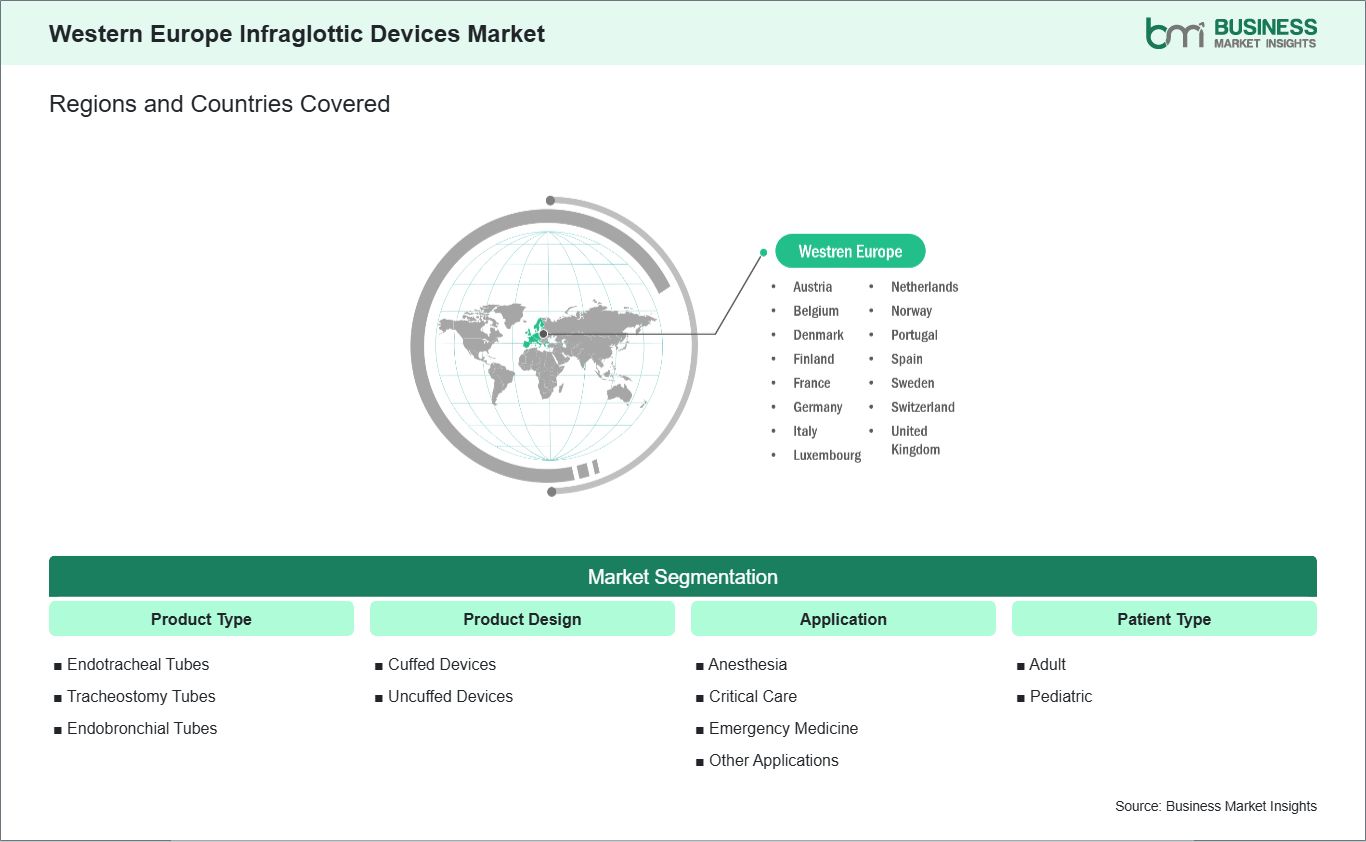Click the Source: Business Market Insights credit
This screenshot has width=1366, height=842.
[x=1216, y=806]
